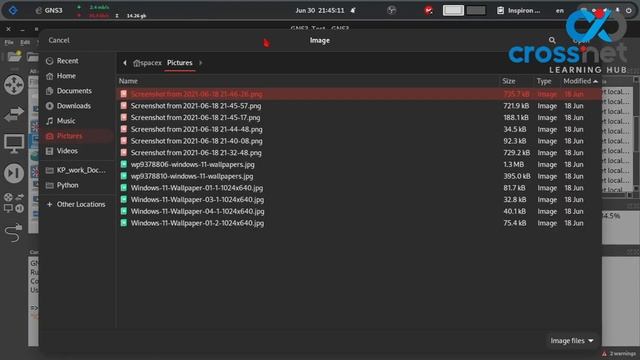Browse routers icon in GNS3 sidebar
The height and width of the screenshot is (360, 640).
coord(14,85)
